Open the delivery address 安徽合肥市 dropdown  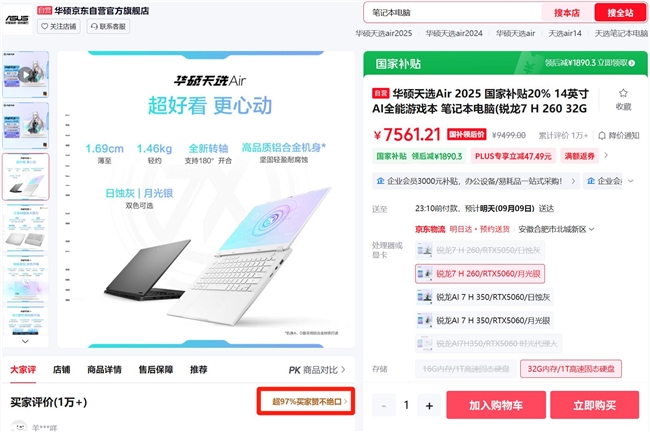(x=556, y=229)
